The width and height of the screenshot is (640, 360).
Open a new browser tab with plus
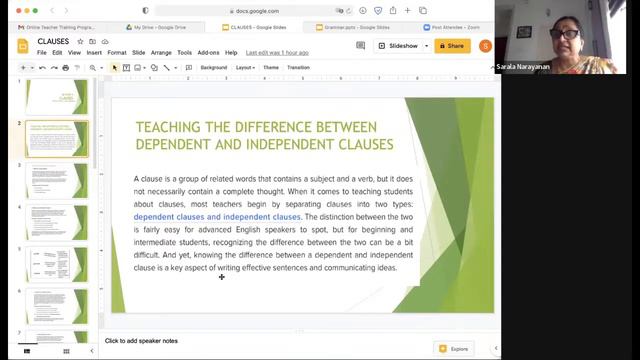click(x=407, y=11)
